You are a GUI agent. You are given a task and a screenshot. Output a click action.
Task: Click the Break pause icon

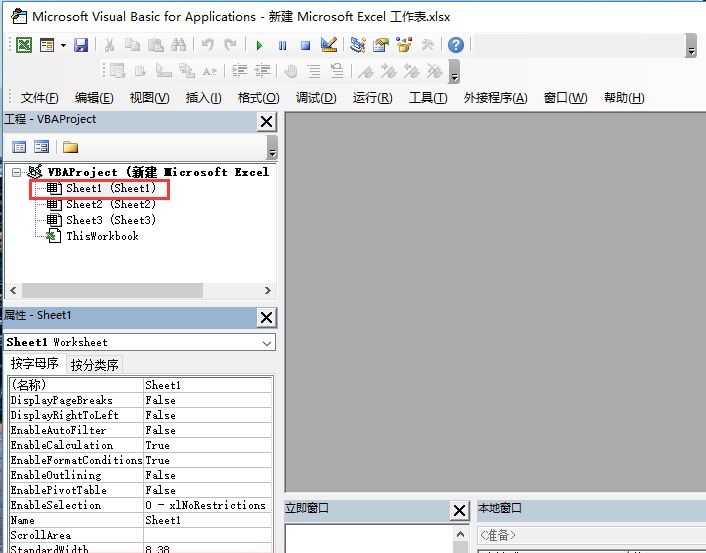[x=282, y=45]
